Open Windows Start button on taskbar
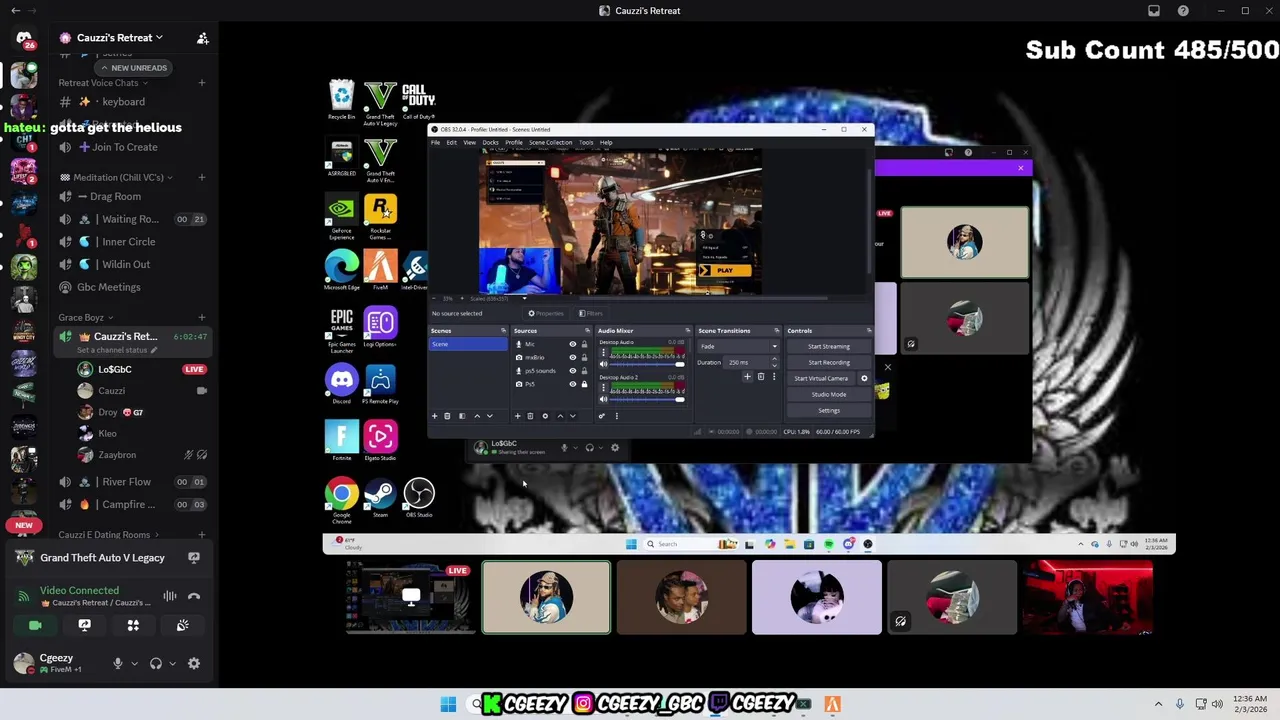1280x720 pixels. click(448, 704)
